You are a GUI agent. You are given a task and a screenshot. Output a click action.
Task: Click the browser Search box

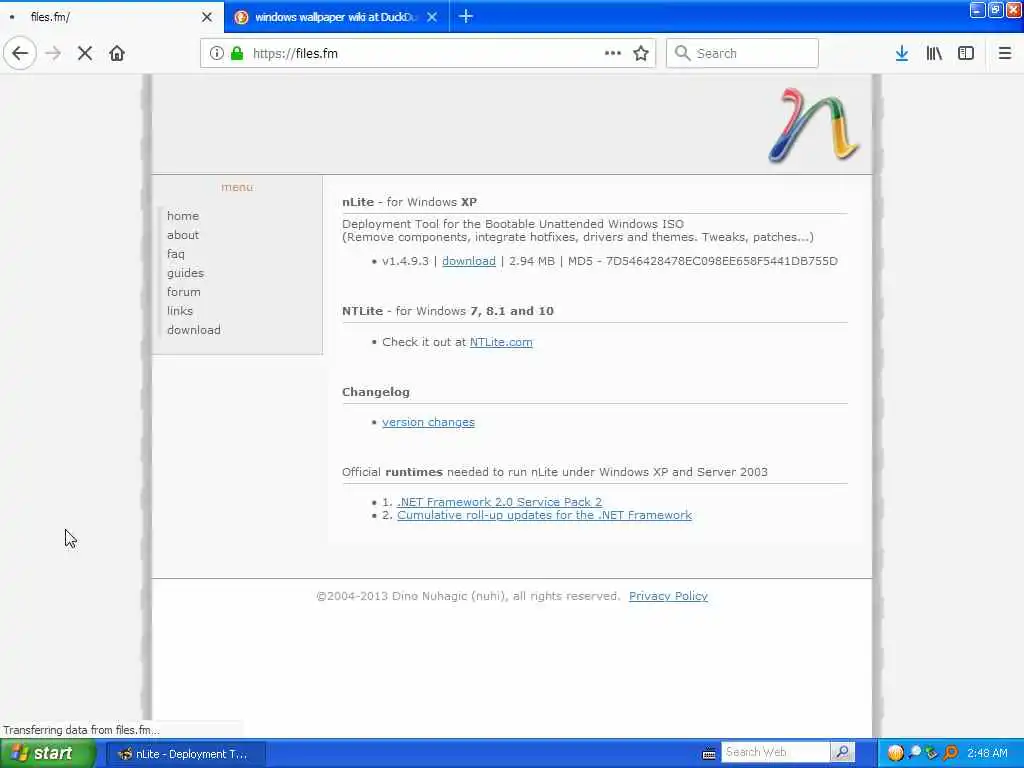(x=742, y=54)
